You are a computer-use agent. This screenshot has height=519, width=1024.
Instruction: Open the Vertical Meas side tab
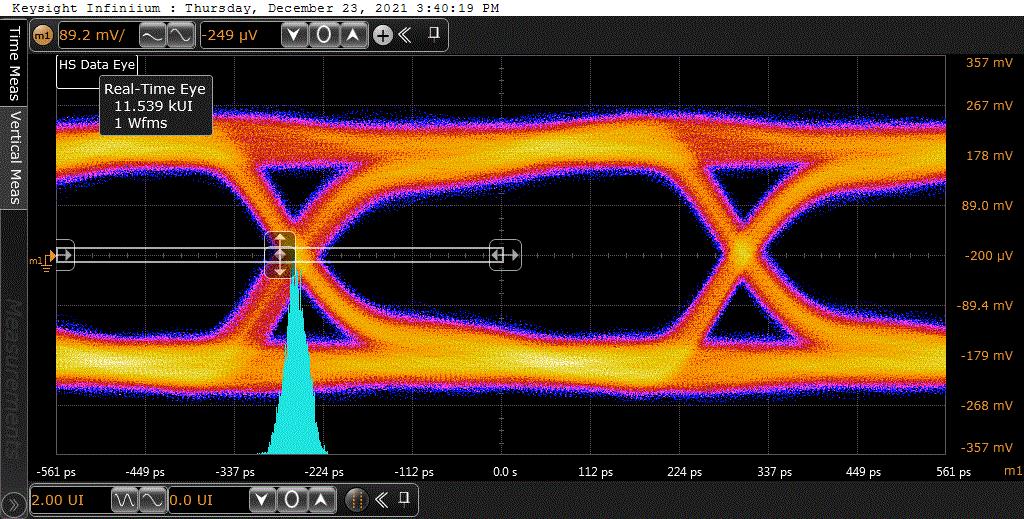pyautogui.click(x=14, y=157)
